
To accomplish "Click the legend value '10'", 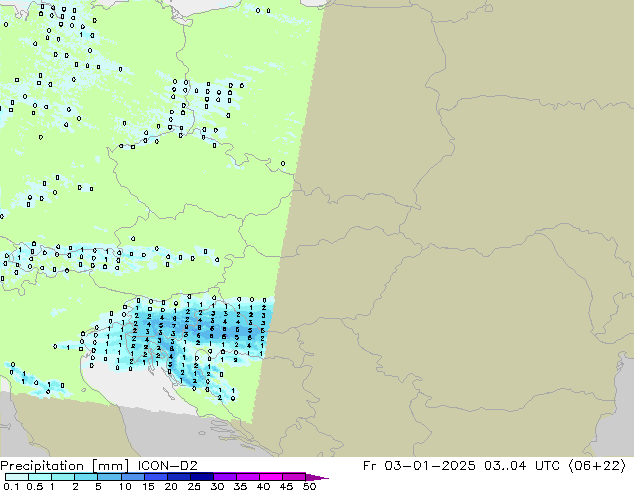I will (125, 486).
